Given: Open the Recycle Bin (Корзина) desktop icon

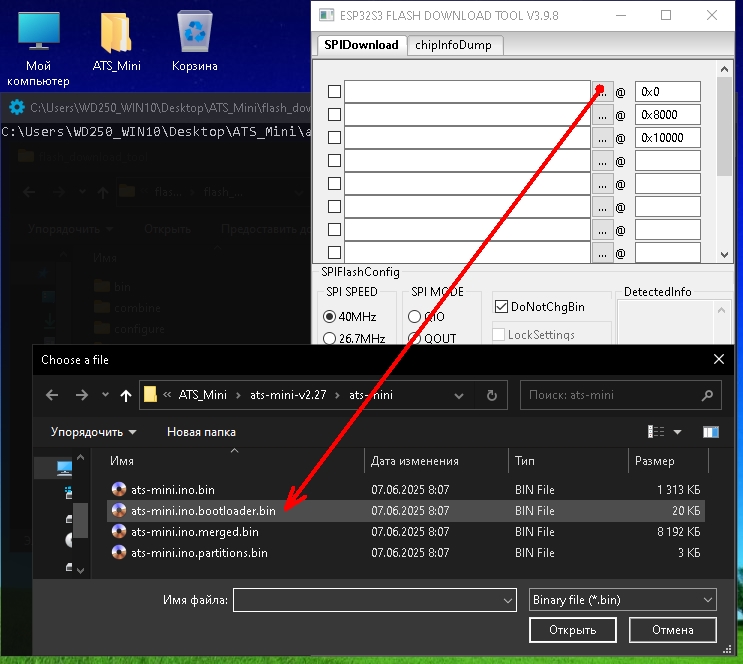Looking at the screenshot, I should 194,40.
